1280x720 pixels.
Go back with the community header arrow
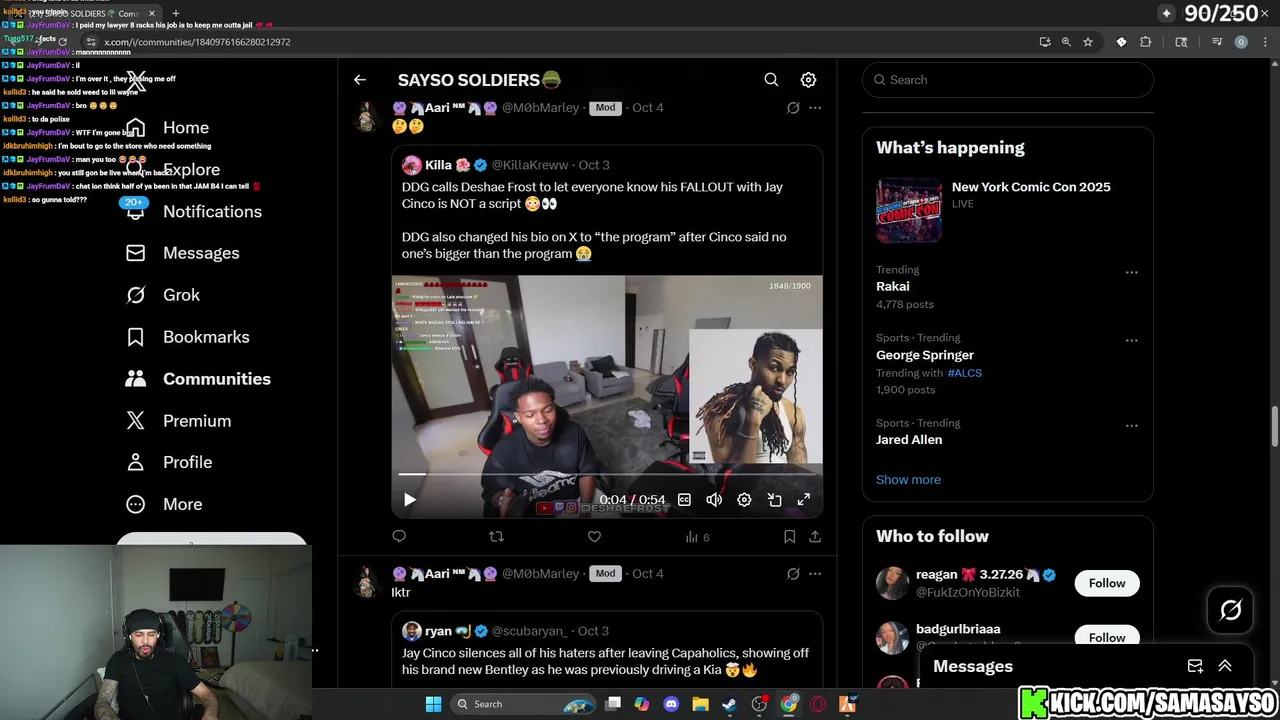click(360, 80)
